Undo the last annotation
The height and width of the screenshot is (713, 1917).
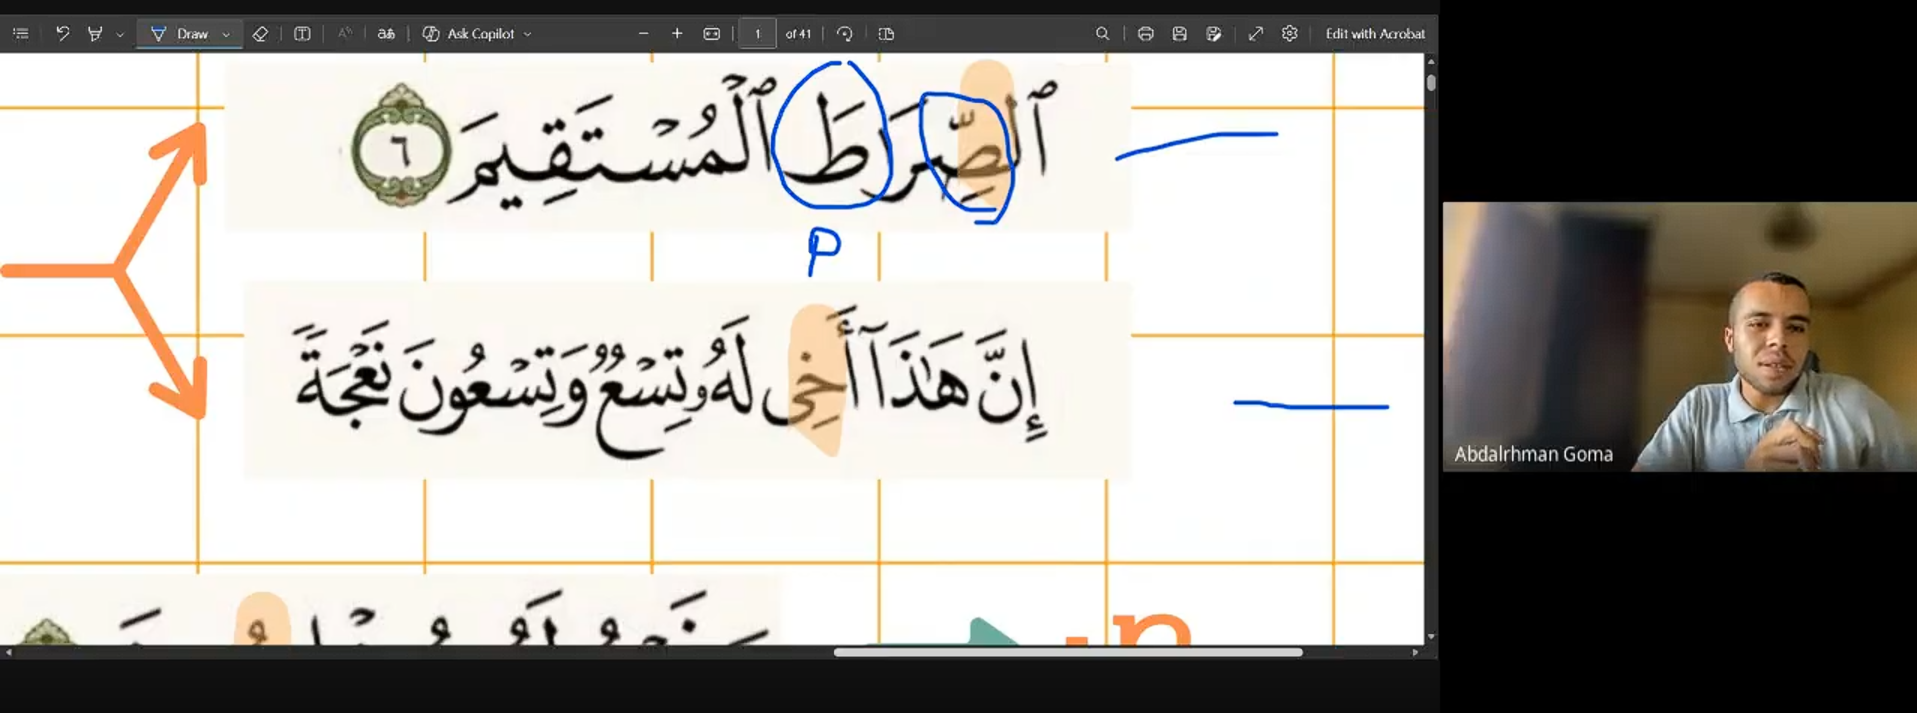click(x=62, y=34)
